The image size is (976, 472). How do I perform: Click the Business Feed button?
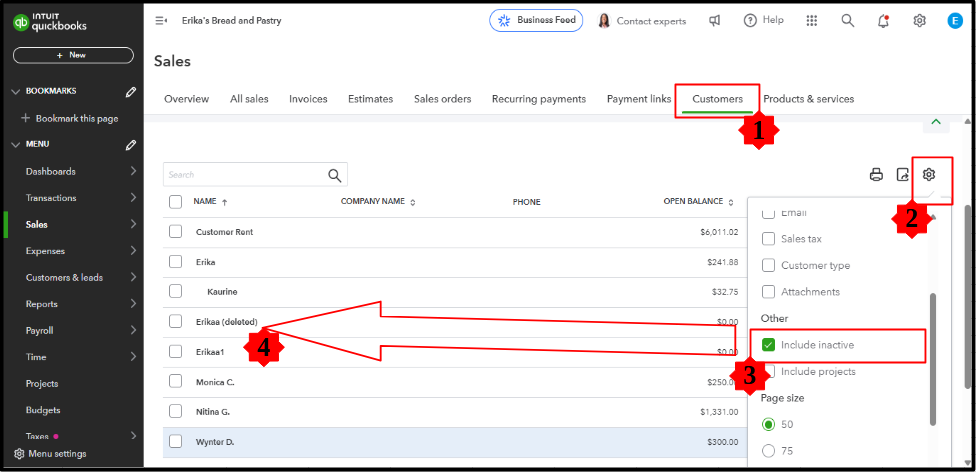(536, 21)
